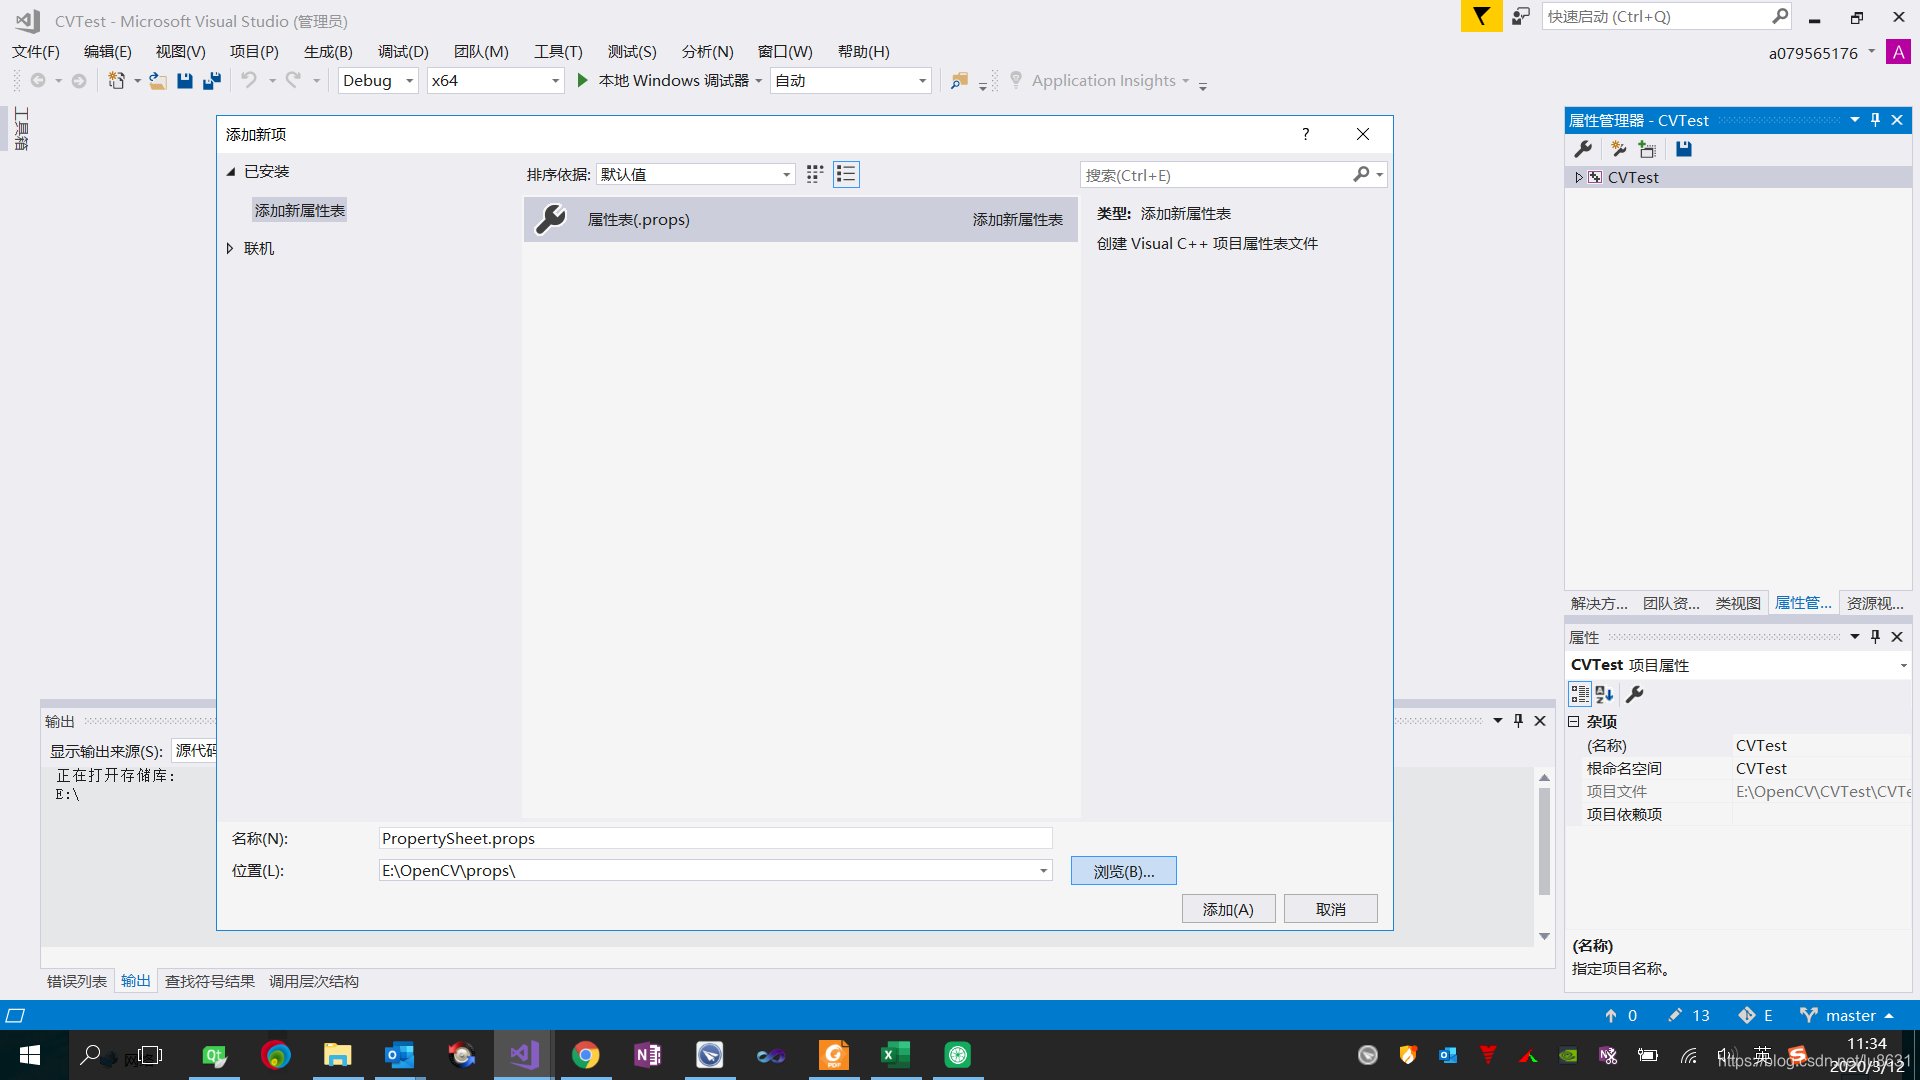Toggle alphabetical sort in Properties panel
Image resolution: width=1920 pixels, height=1080 pixels.
tap(1605, 694)
